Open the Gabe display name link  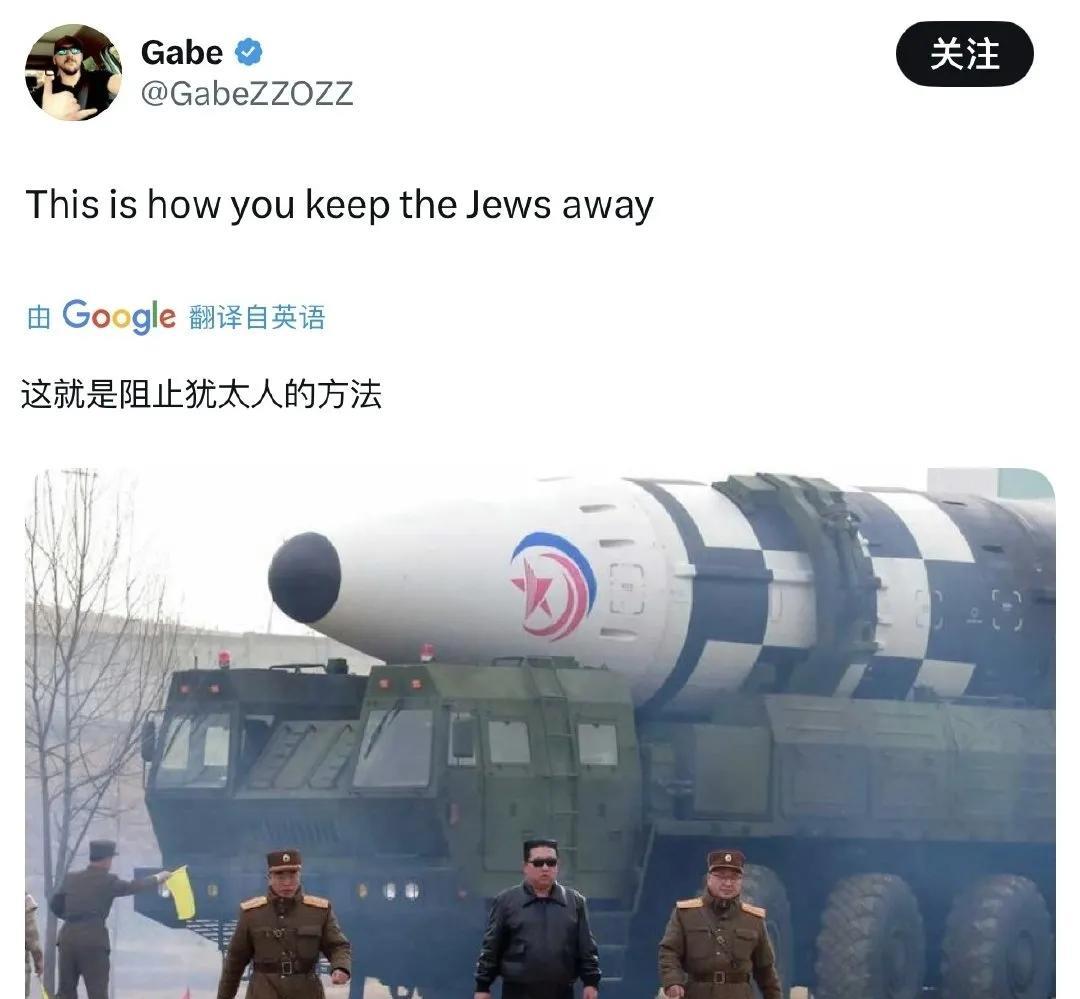coord(182,52)
